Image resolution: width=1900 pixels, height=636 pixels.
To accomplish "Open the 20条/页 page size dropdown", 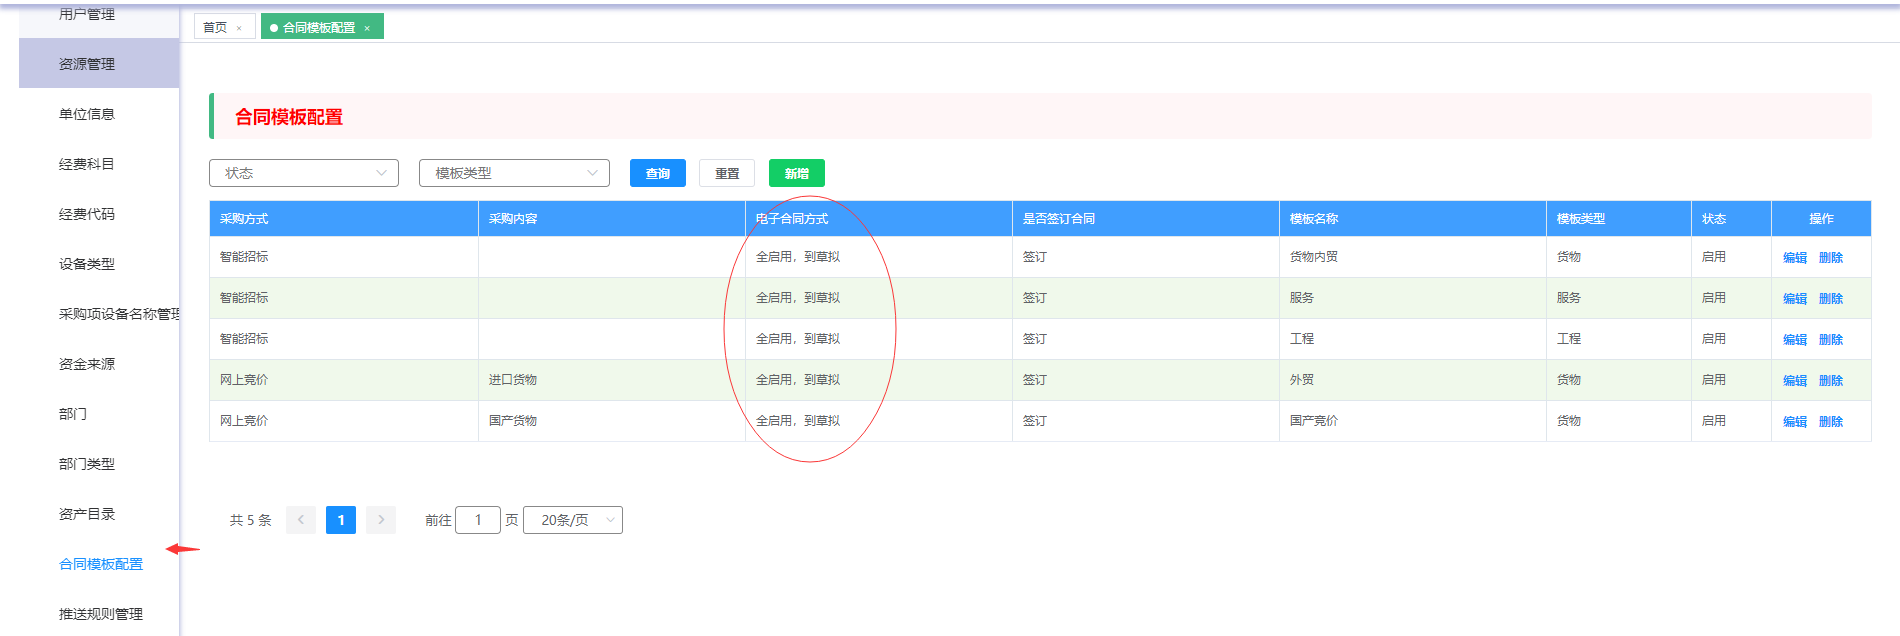I will [573, 520].
